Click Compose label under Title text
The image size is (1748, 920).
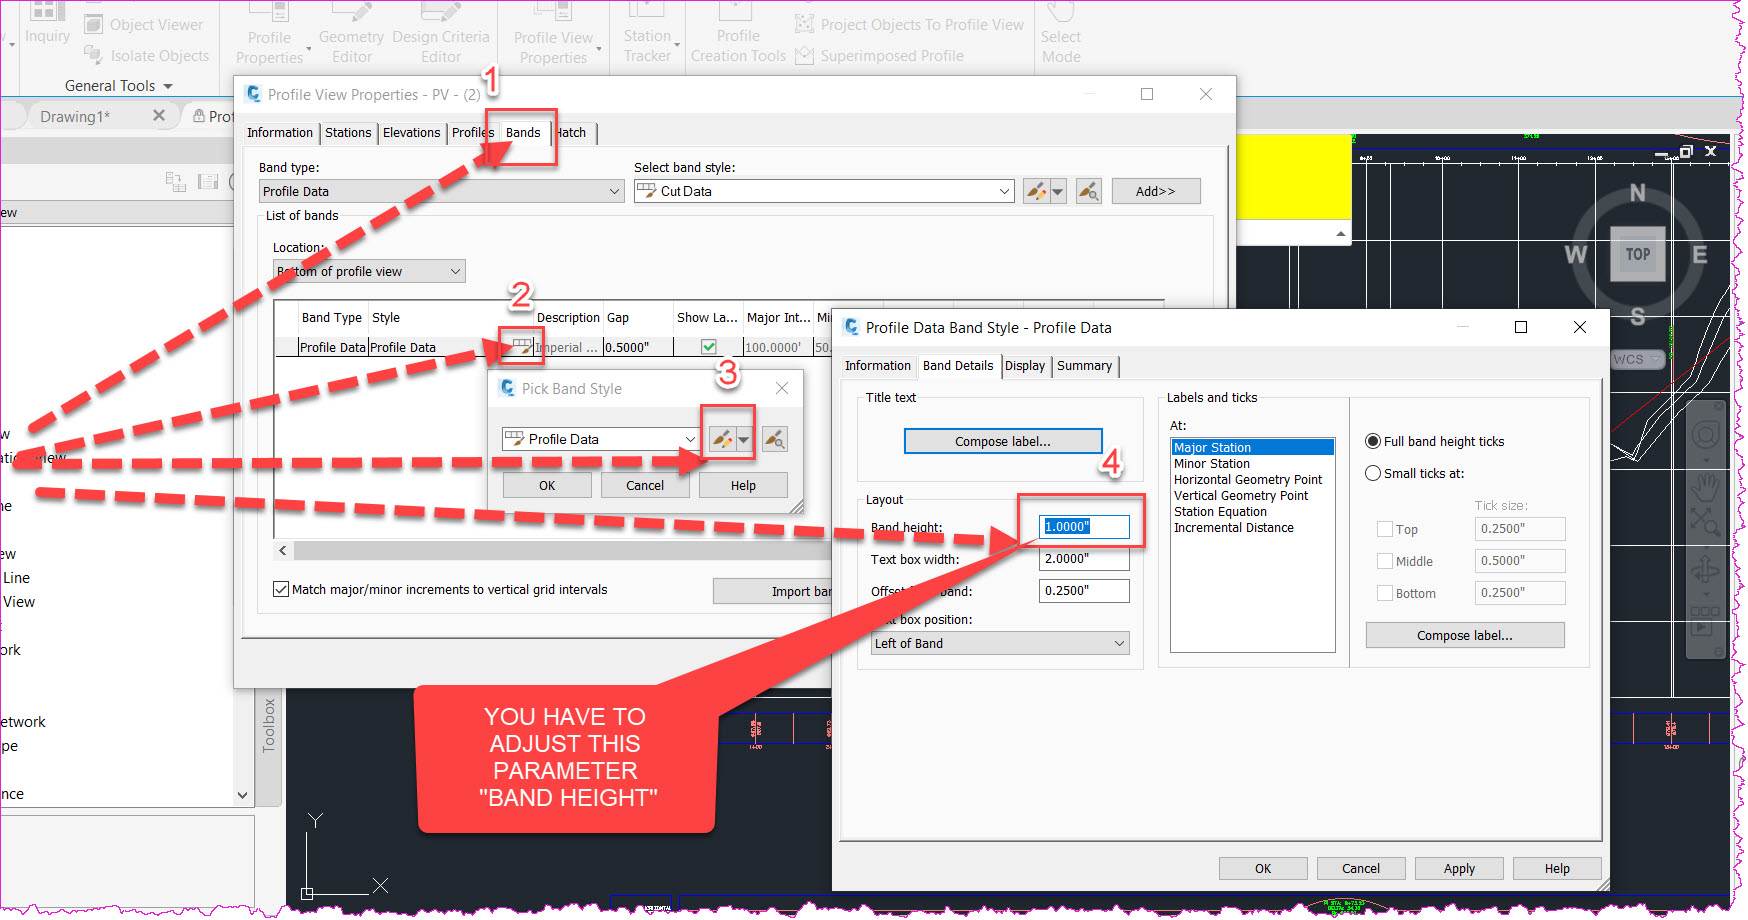pyautogui.click(x=1002, y=440)
